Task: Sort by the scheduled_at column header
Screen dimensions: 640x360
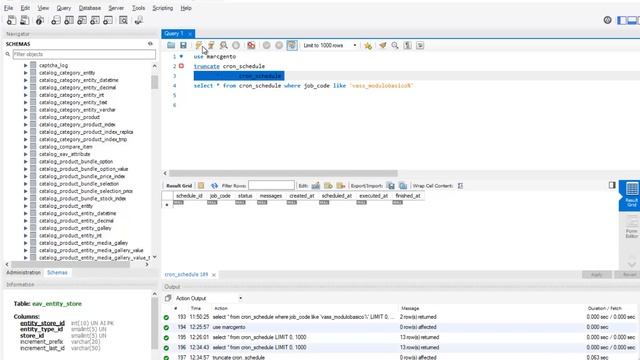Action: (x=336, y=196)
